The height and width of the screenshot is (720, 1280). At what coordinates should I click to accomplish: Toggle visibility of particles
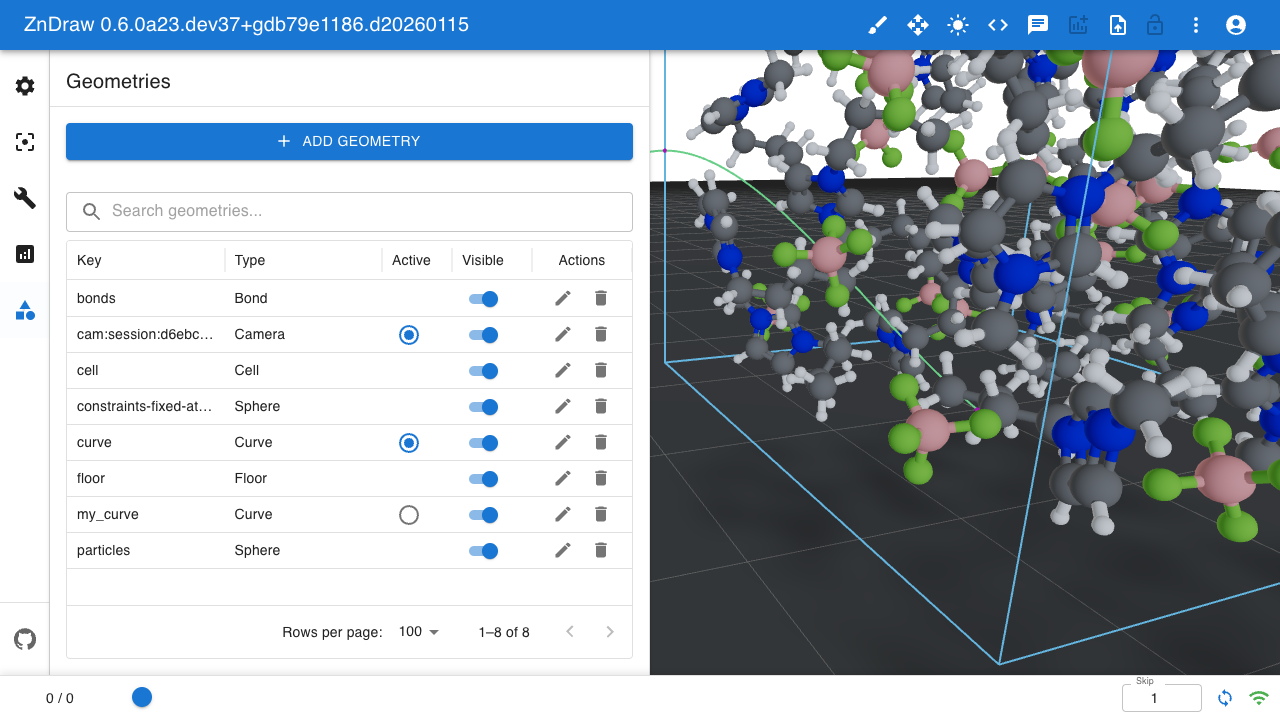pyautogui.click(x=484, y=550)
